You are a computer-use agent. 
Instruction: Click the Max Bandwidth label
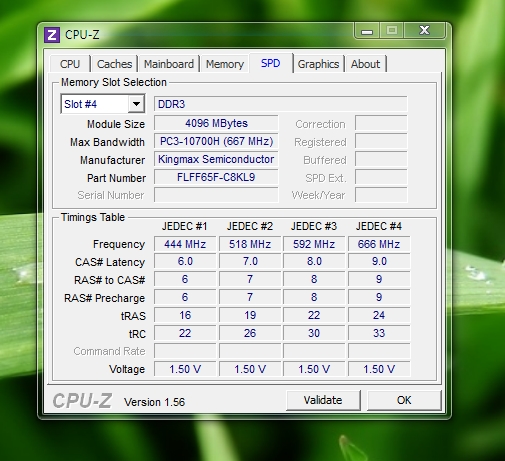pos(107,142)
